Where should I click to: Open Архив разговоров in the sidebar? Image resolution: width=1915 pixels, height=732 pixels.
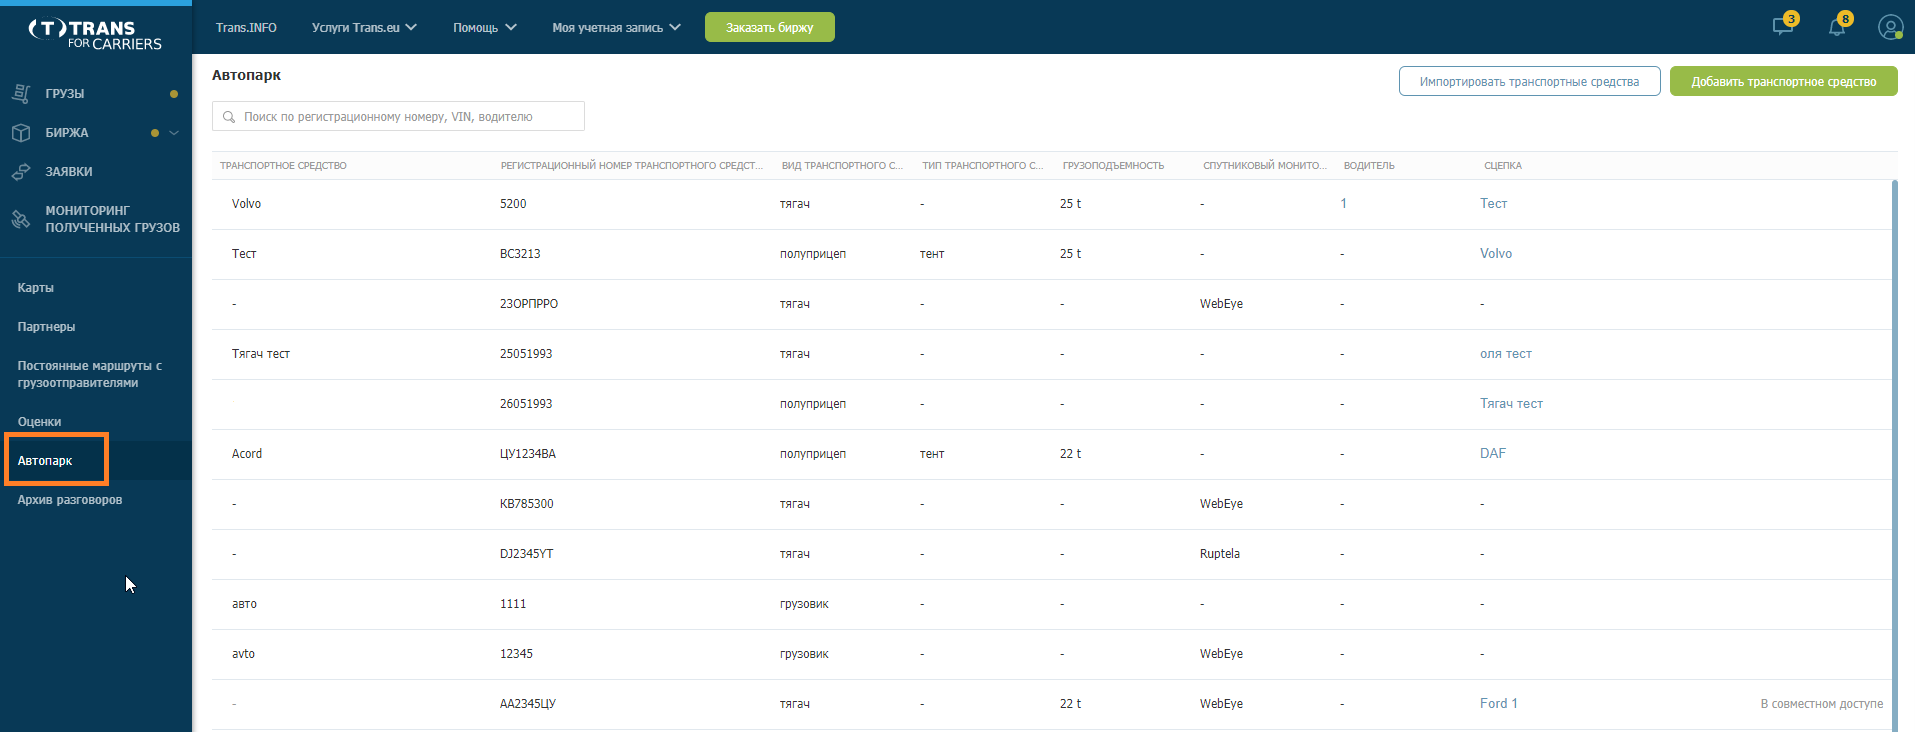point(70,500)
